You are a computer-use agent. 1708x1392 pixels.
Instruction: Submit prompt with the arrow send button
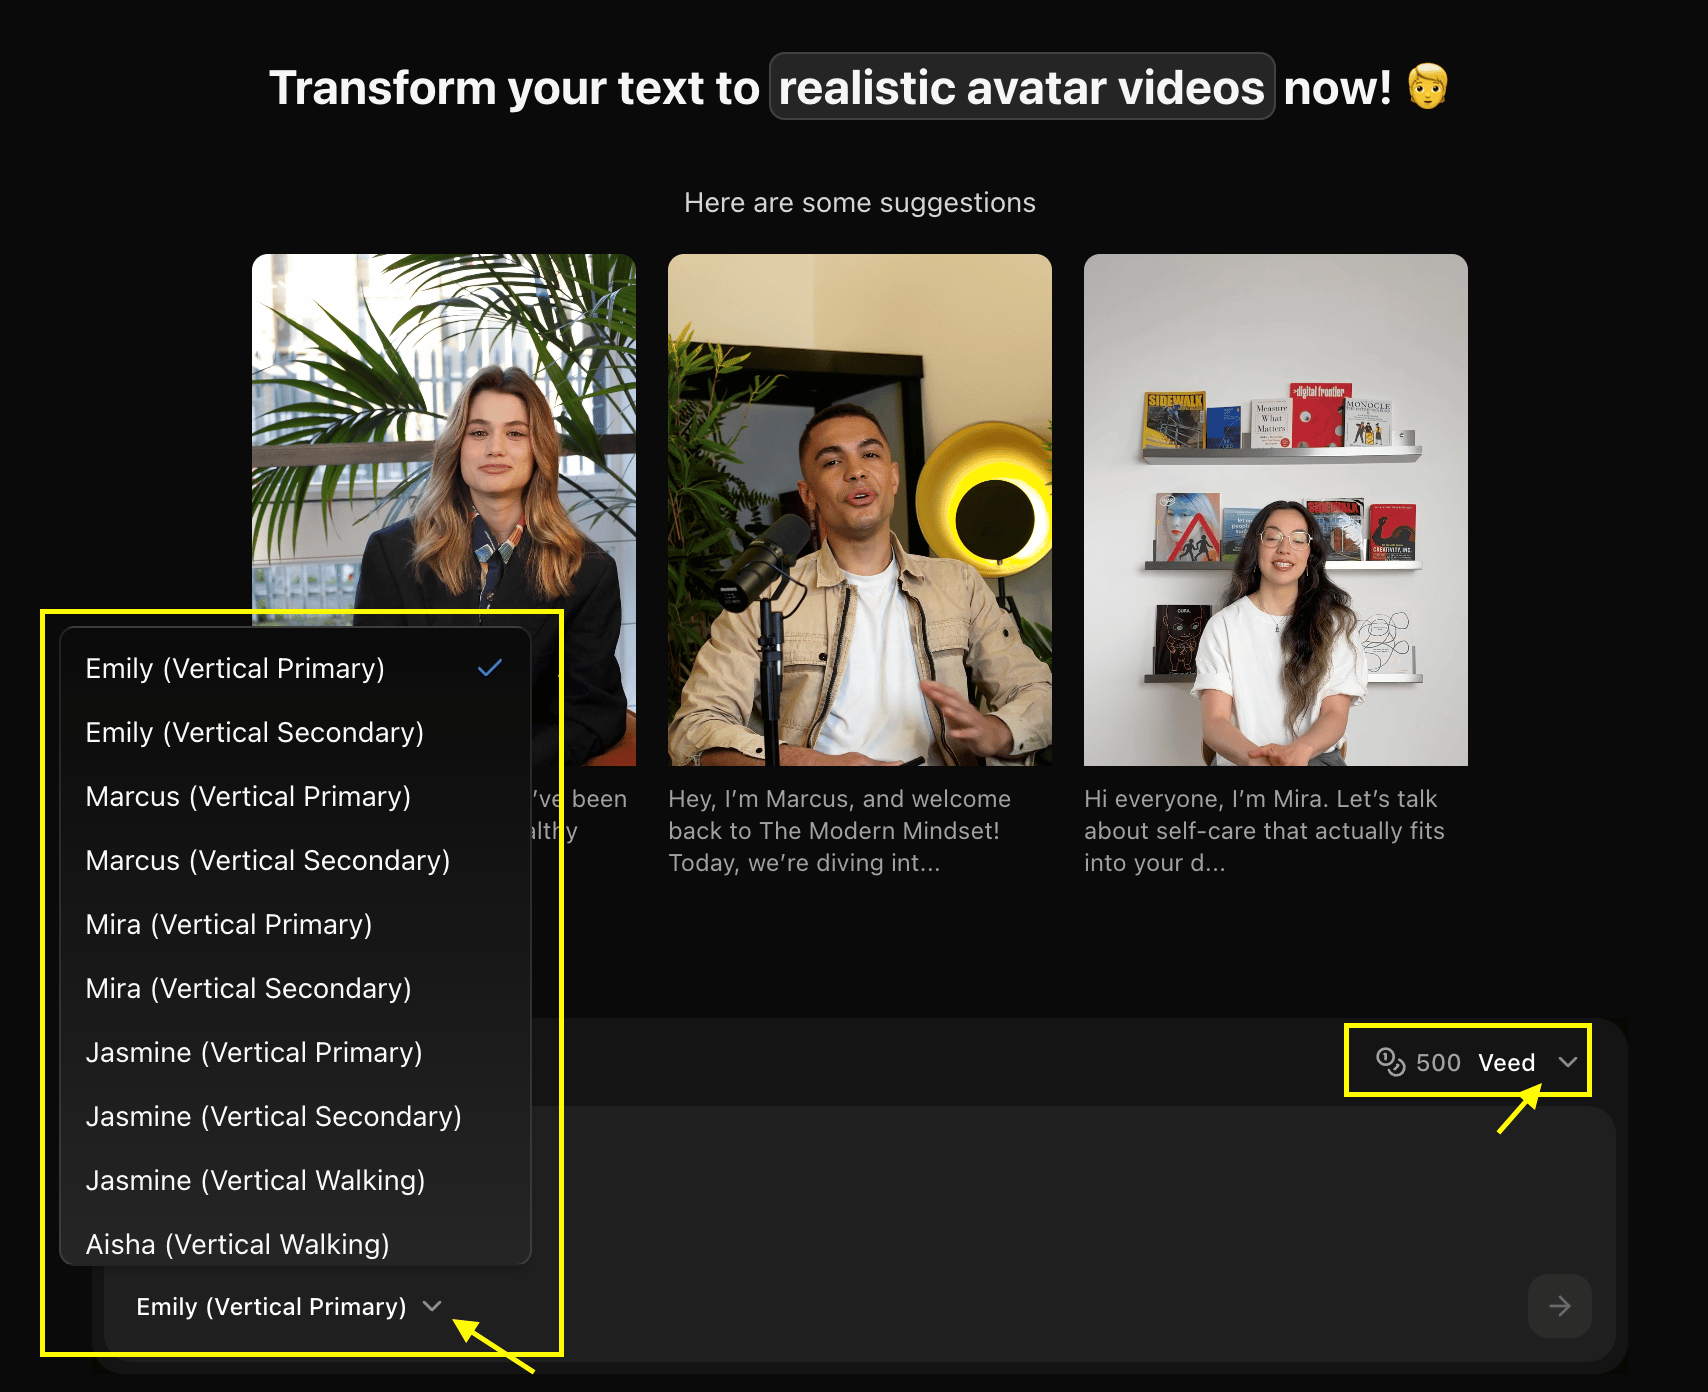point(1559,1306)
